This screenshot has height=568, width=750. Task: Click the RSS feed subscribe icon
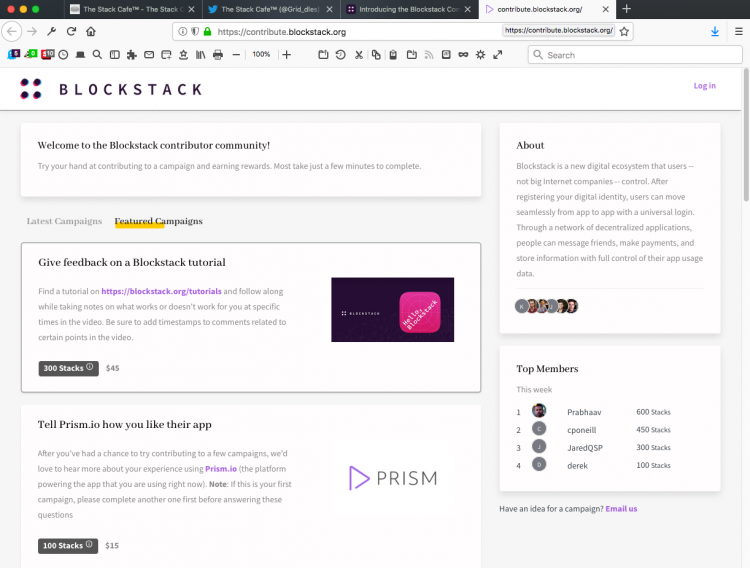pyautogui.click(x=429, y=55)
